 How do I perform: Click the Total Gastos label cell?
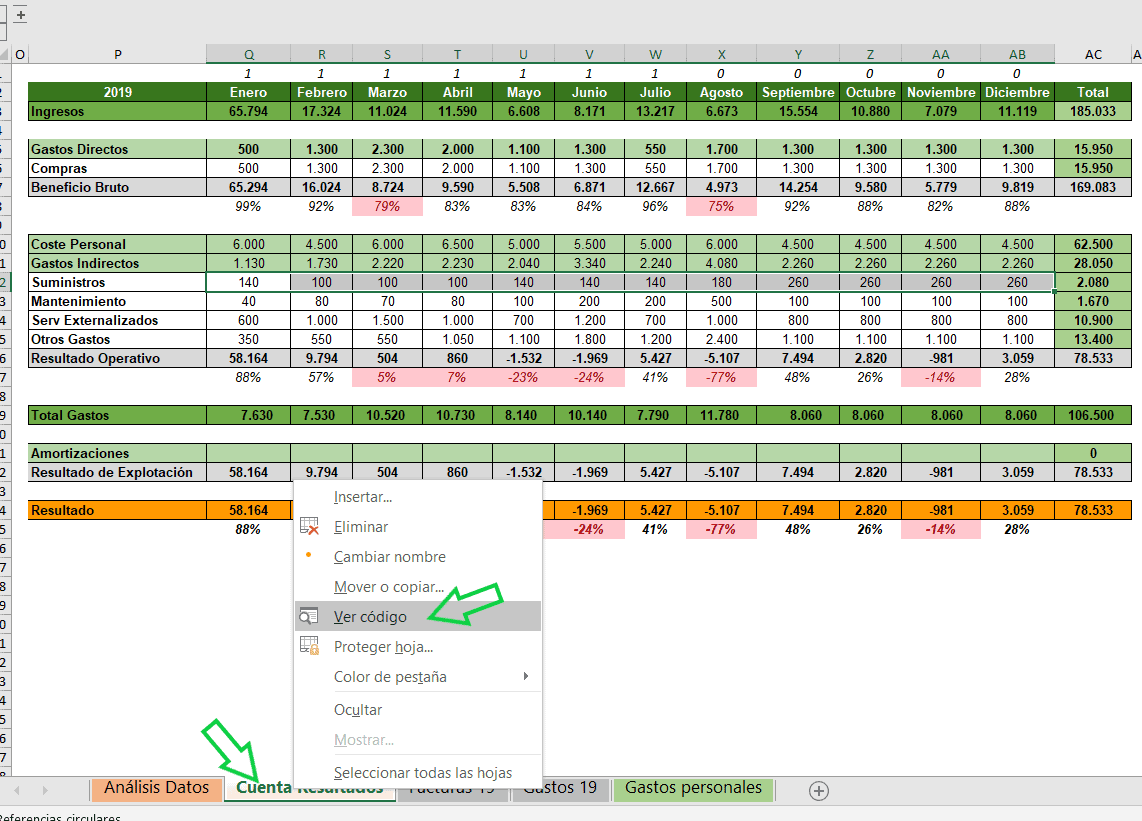(117, 415)
